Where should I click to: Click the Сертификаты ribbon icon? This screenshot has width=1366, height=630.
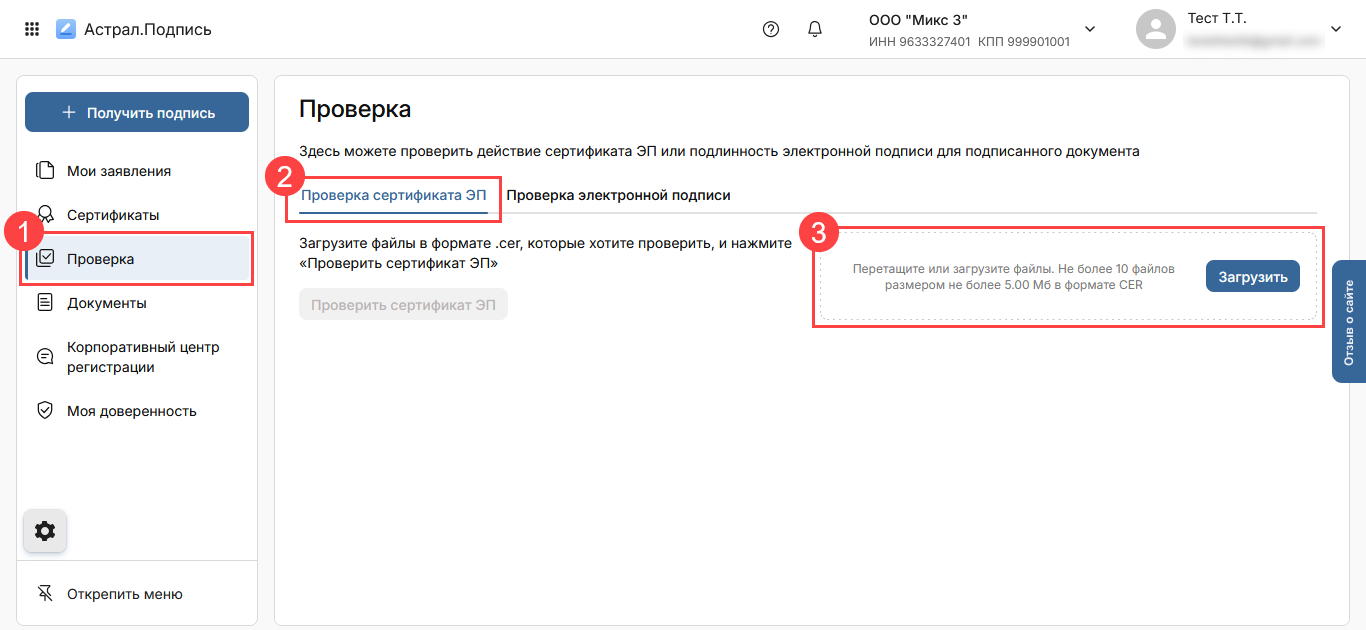[x=45, y=215]
